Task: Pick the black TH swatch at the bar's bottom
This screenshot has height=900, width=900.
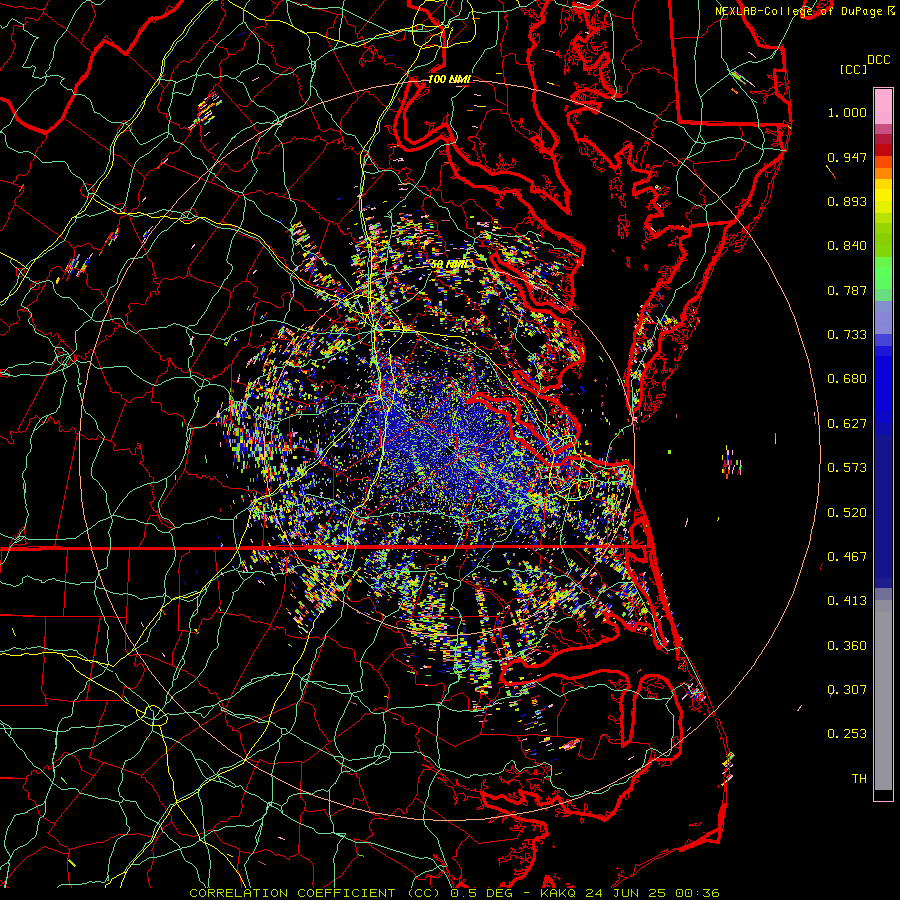Action: 883,794
